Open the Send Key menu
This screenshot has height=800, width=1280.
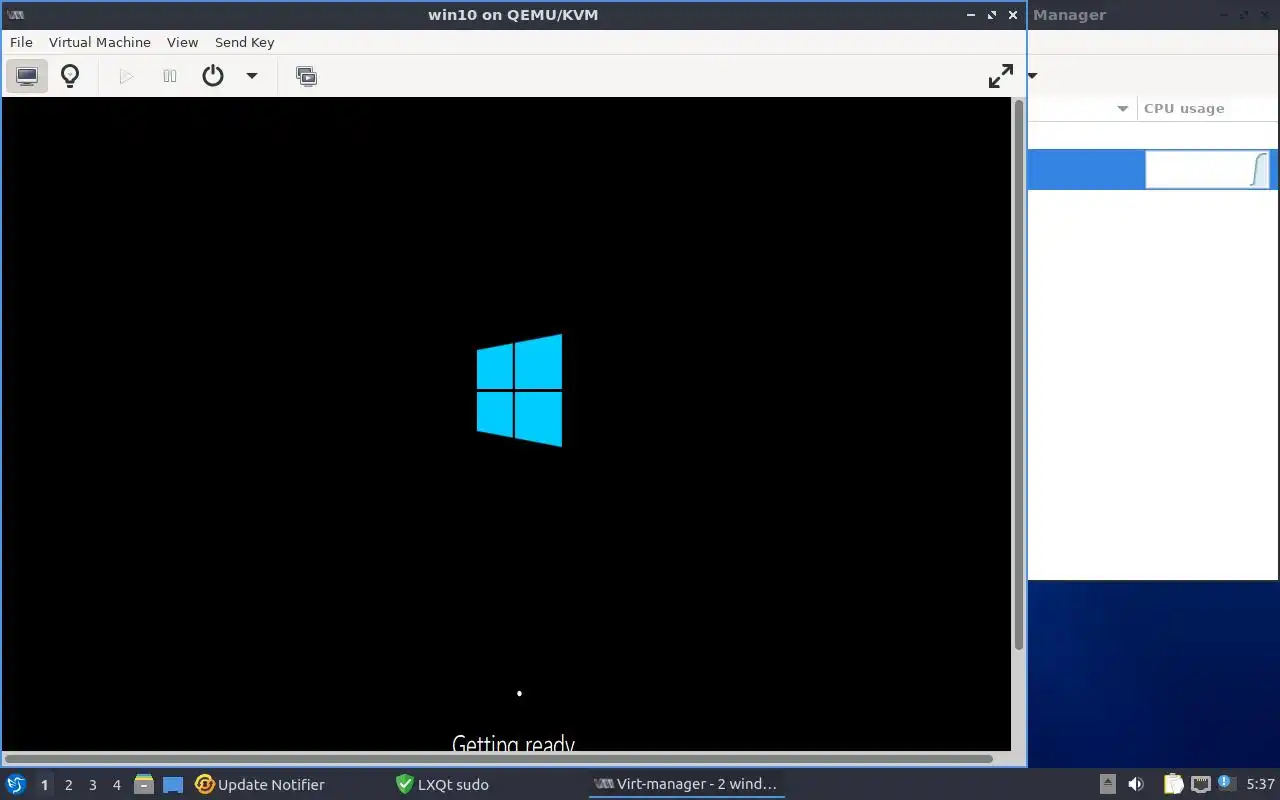tap(244, 42)
